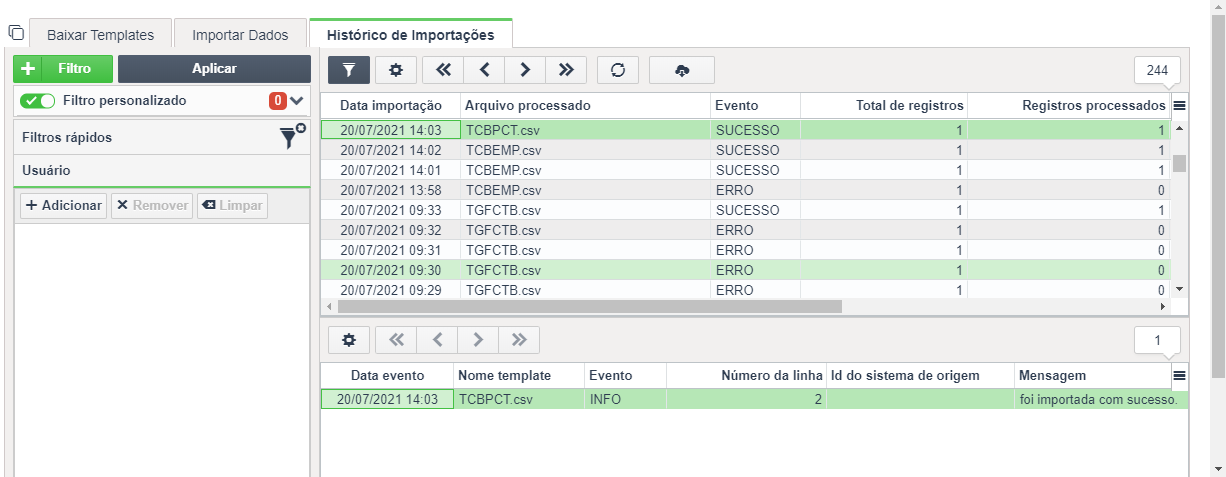Go to previous page in lower grid
This screenshot has height=477, width=1226.
coord(437,340)
